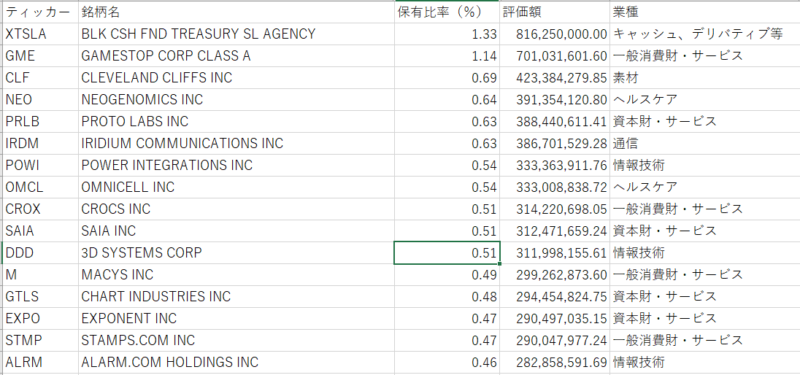Click the POWER INTEGRATIONS INC cell

236,166
